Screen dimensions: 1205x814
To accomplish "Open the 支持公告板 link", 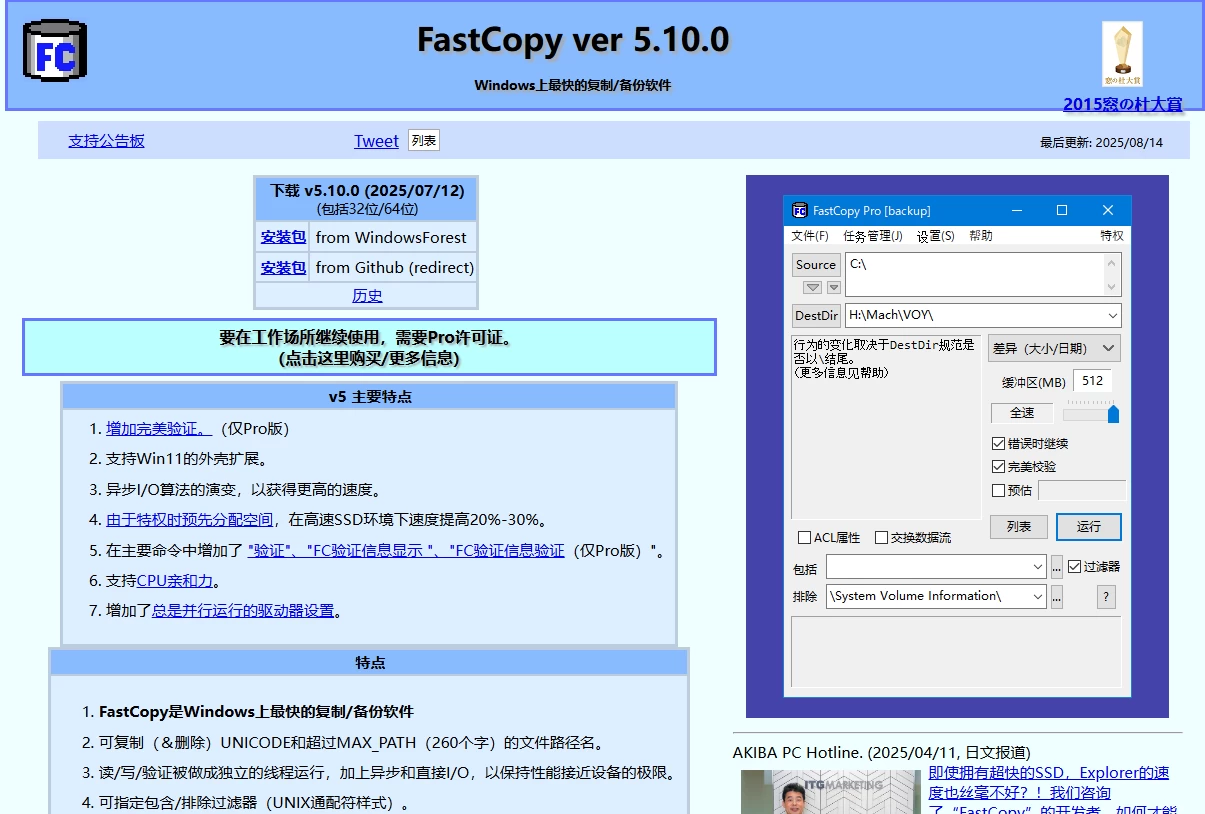I will 106,141.
